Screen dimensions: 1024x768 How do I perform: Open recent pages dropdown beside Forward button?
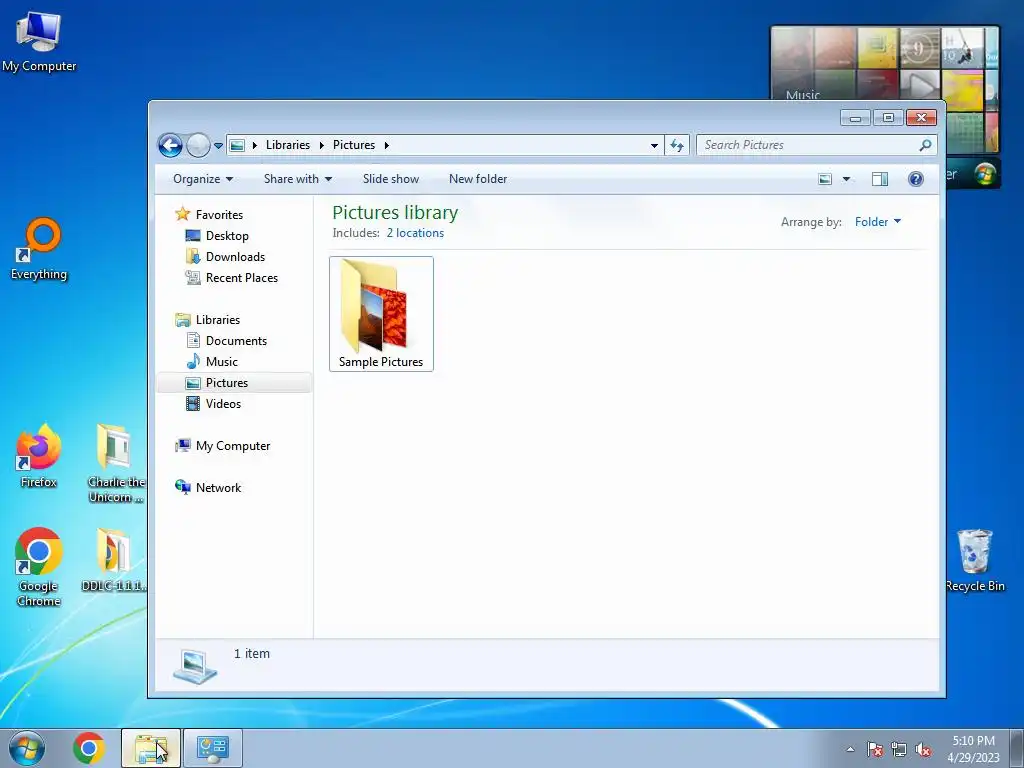218,146
